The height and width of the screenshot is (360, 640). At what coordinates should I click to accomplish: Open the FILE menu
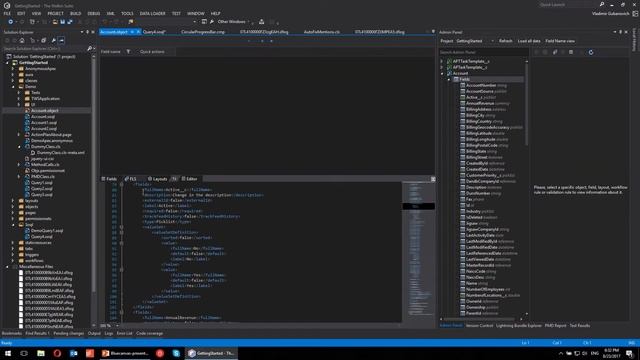tap(7, 13)
